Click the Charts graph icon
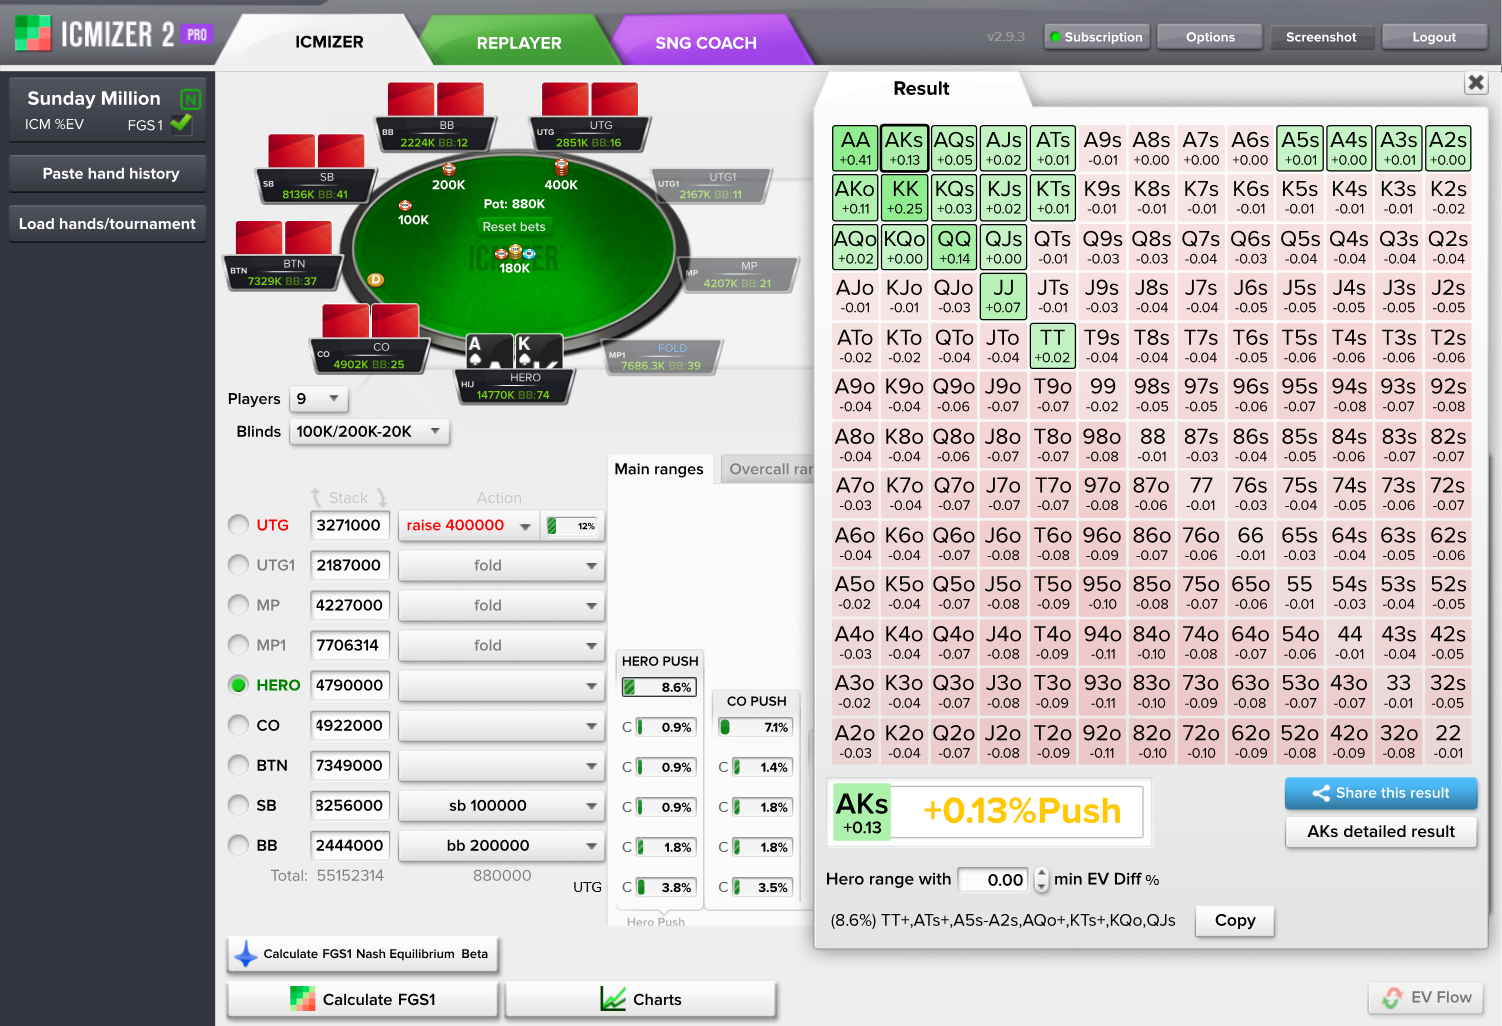1502x1026 pixels. click(613, 998)
